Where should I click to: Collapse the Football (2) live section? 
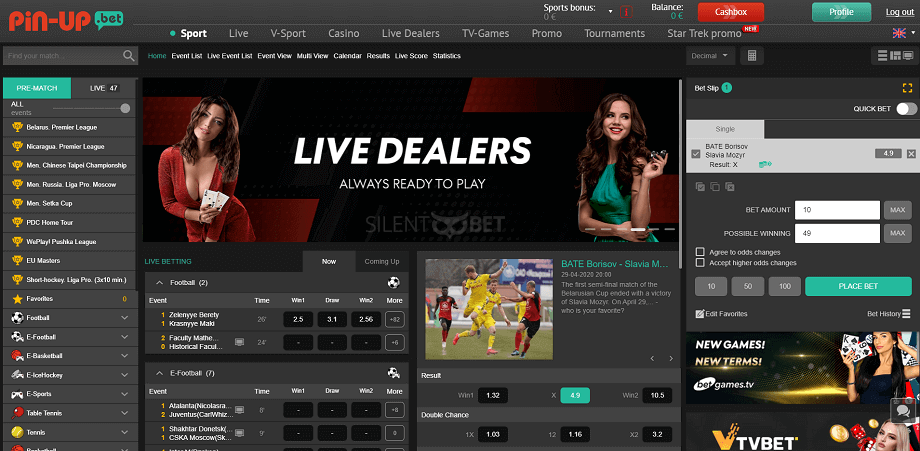pyautogui.click(x=159, y=283)
